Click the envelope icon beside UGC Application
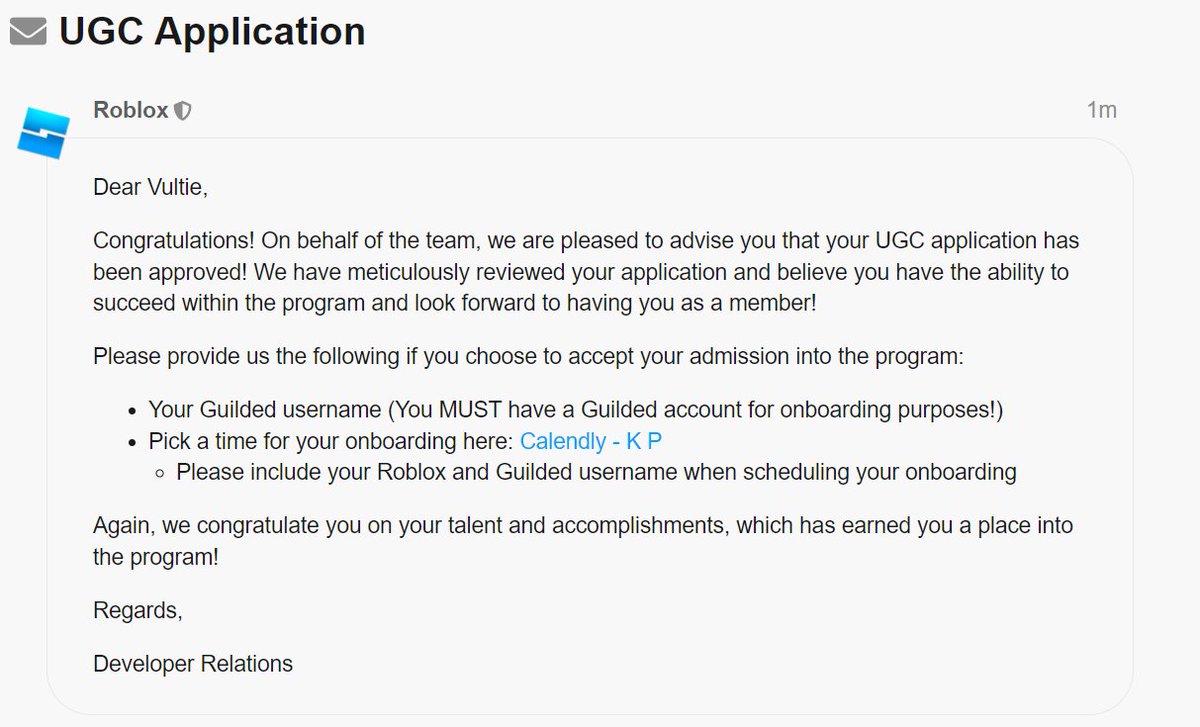 click(x=28, y=32)
